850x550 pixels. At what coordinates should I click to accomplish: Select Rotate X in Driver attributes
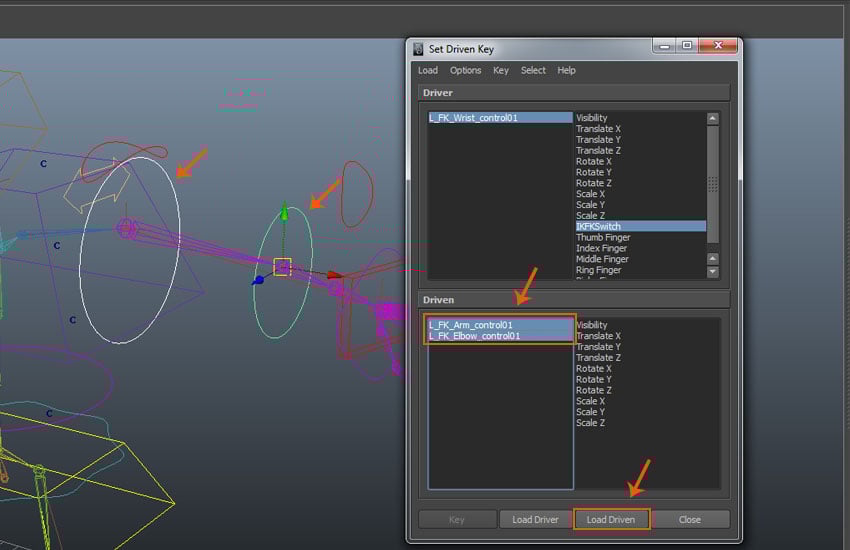594,162
